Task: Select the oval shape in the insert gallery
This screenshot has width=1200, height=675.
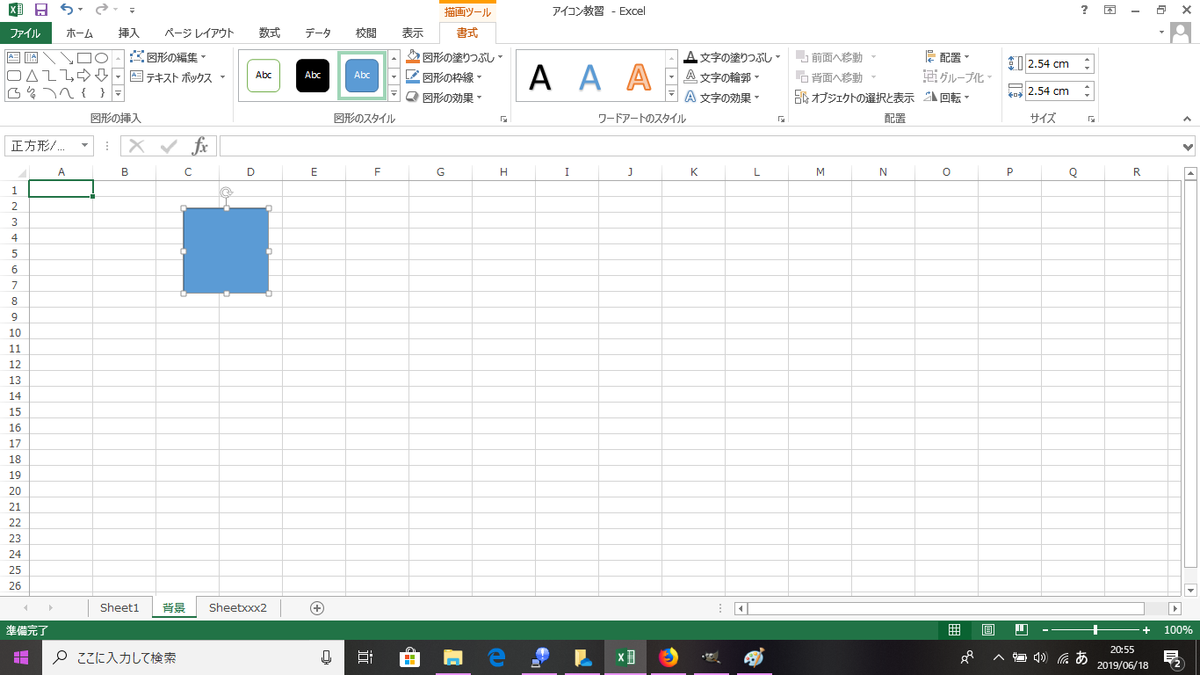Action: 100,58
